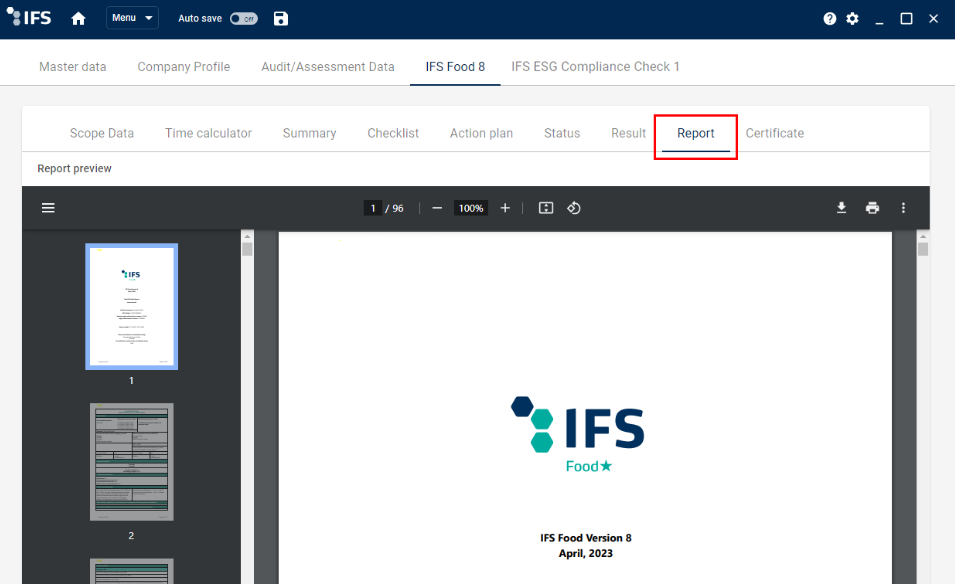Switch to Master data tab
The height and width of the screenshot is (584, 955).
[72, 66]
